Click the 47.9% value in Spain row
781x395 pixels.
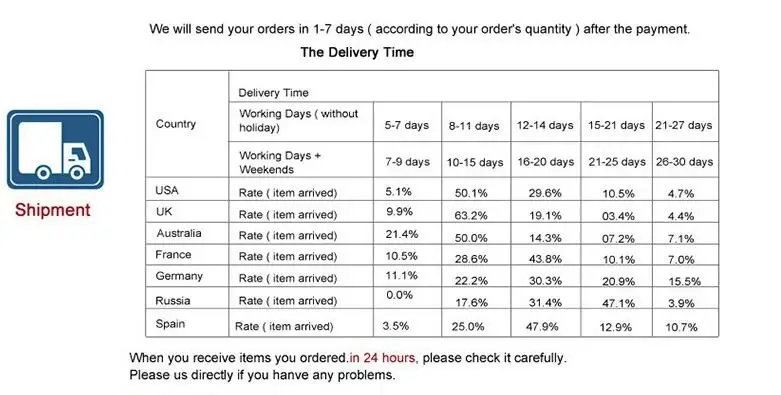click(542, 327)
